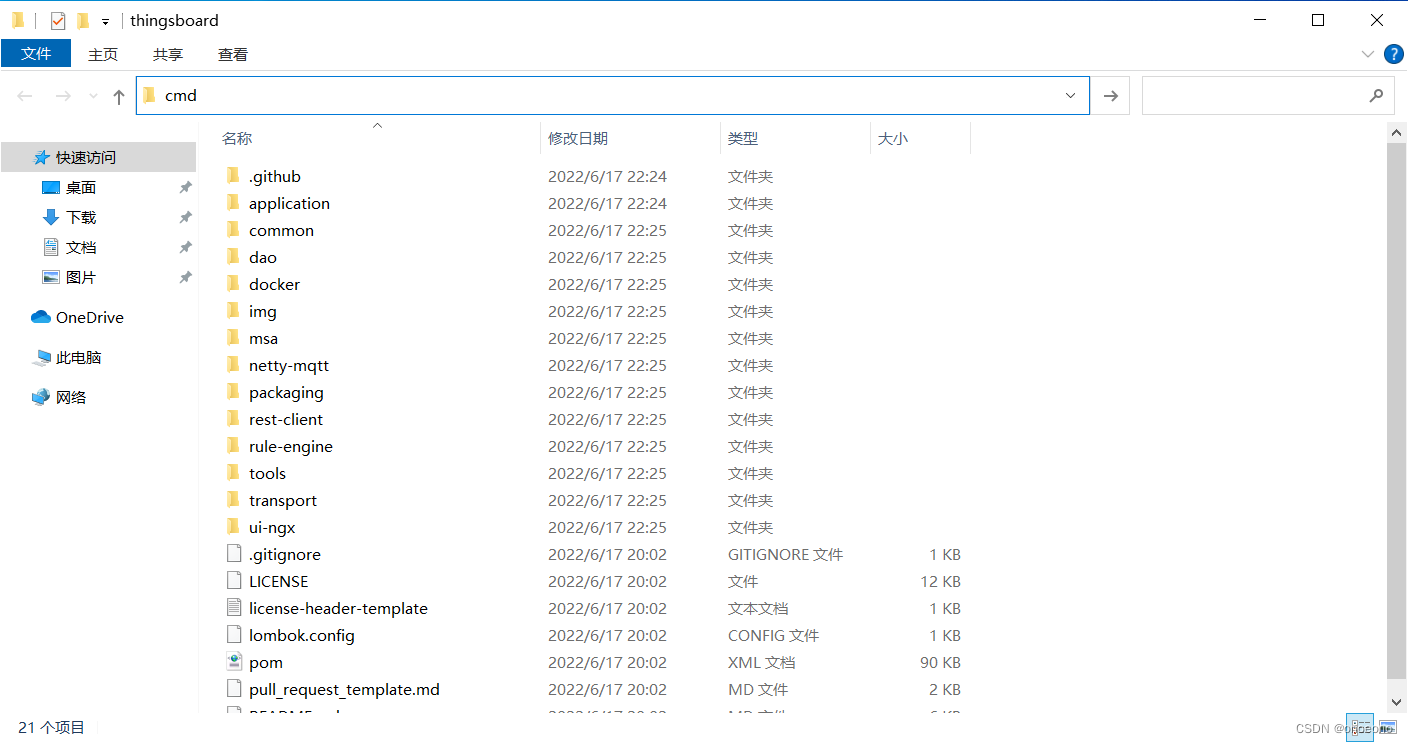This screenshot has width=1408, height=743.
Task: Click the Properties icon in the quick access toolbar
Action: pyautogui.click(x=58, y=20)
